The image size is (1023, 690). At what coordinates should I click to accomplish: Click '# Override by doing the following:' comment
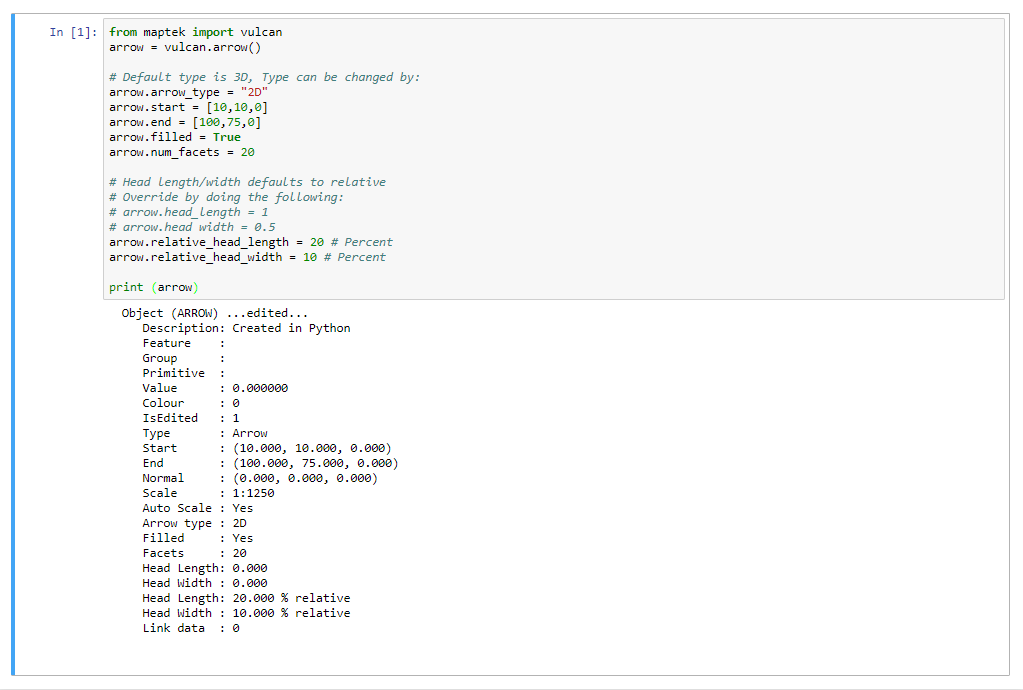pyautogui.click(x=226, y=197)
